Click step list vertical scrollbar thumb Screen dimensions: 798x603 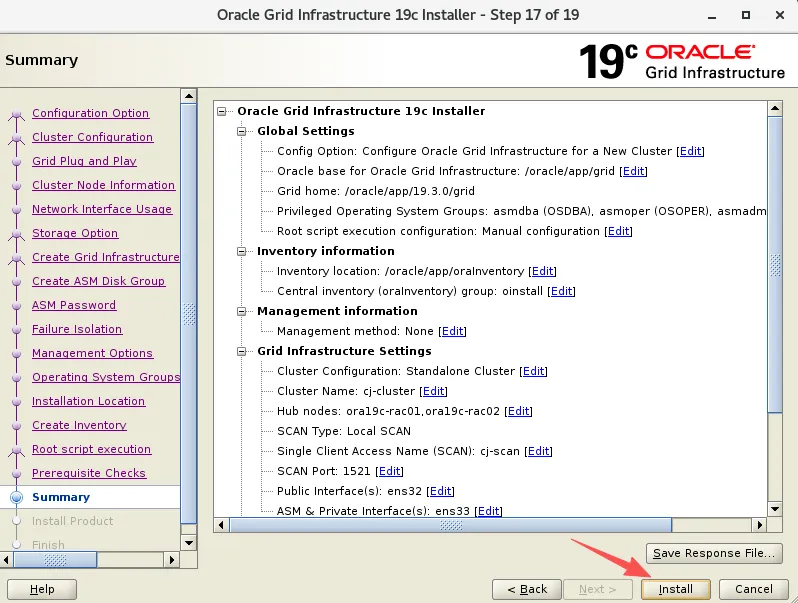[x=189, y=313]
